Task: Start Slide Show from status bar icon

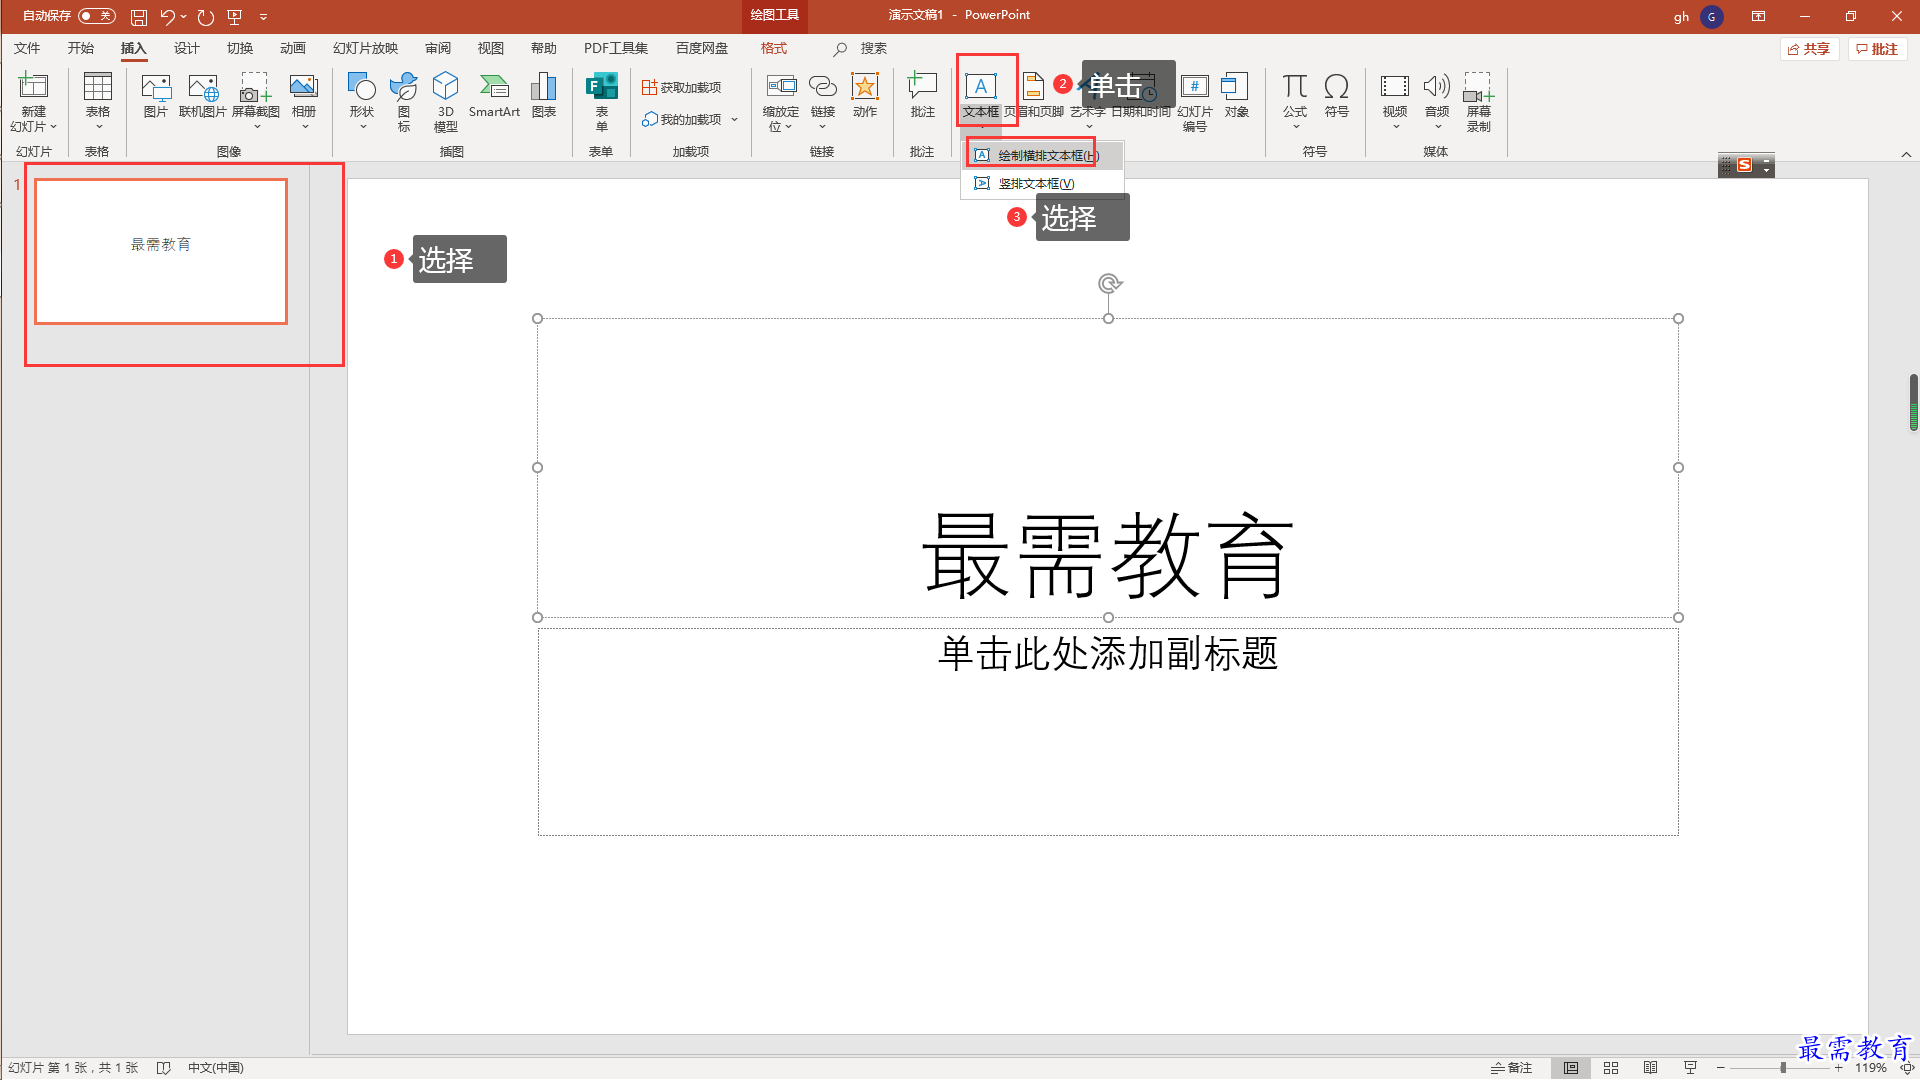Action: pos(1690,1068)
